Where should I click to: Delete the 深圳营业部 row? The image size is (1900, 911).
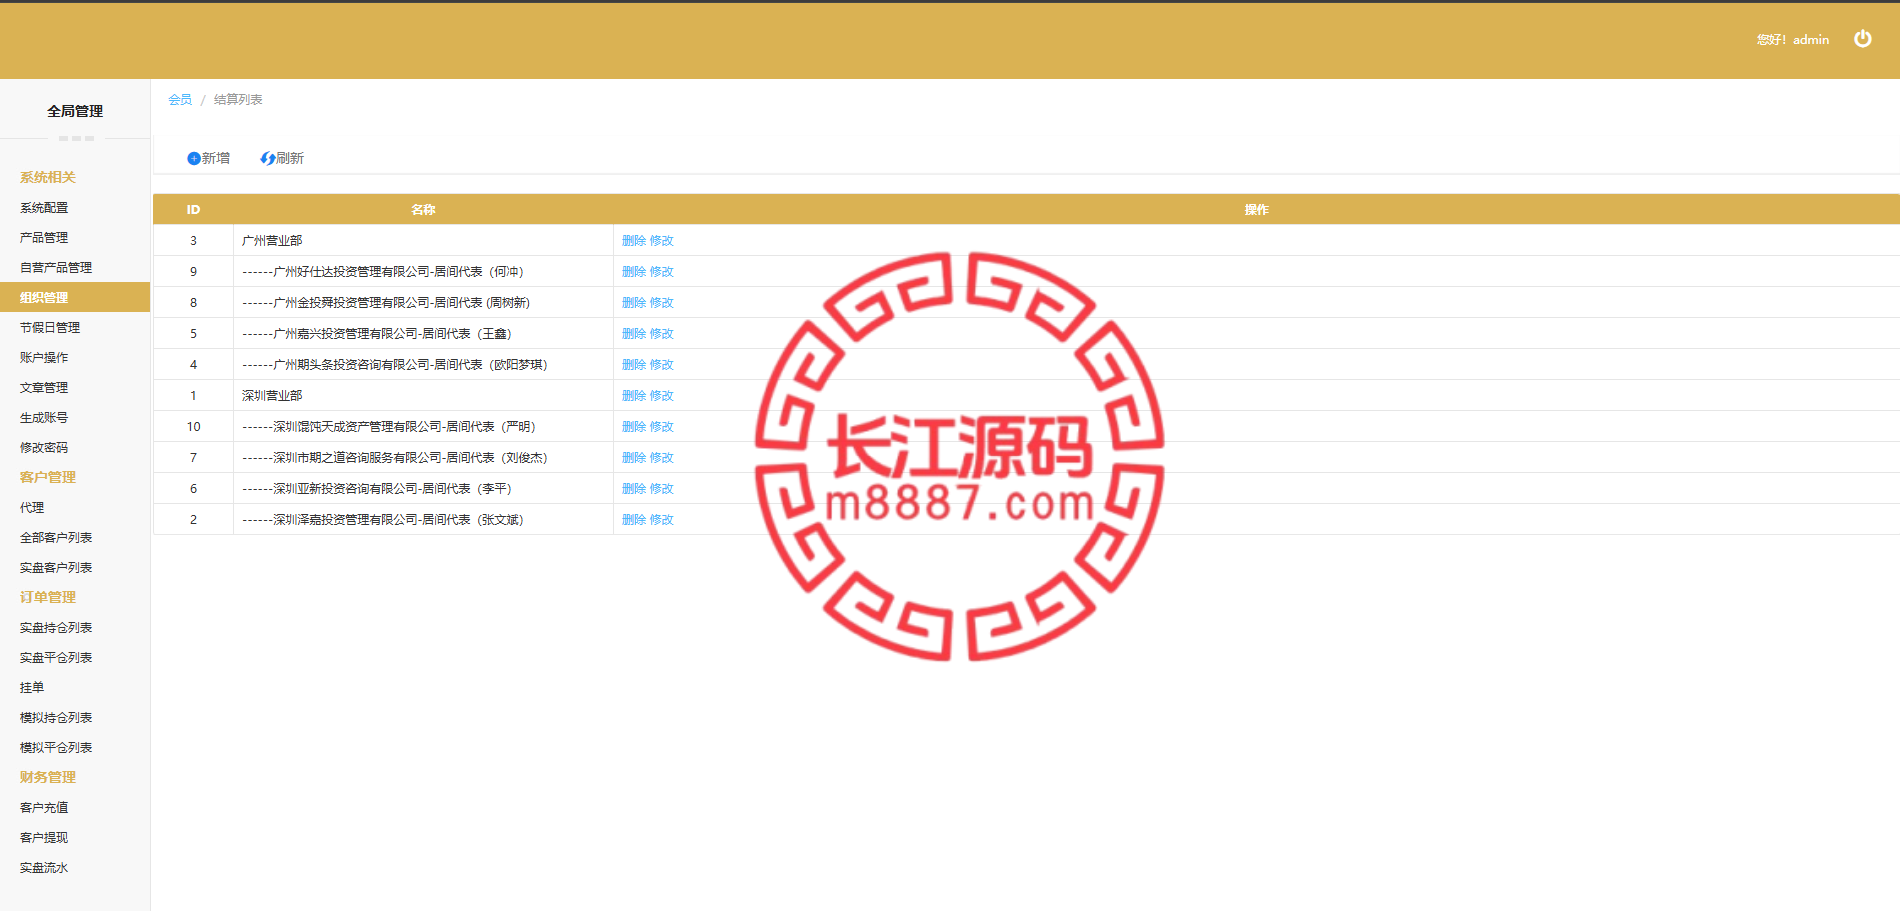[x=634, y=396]
